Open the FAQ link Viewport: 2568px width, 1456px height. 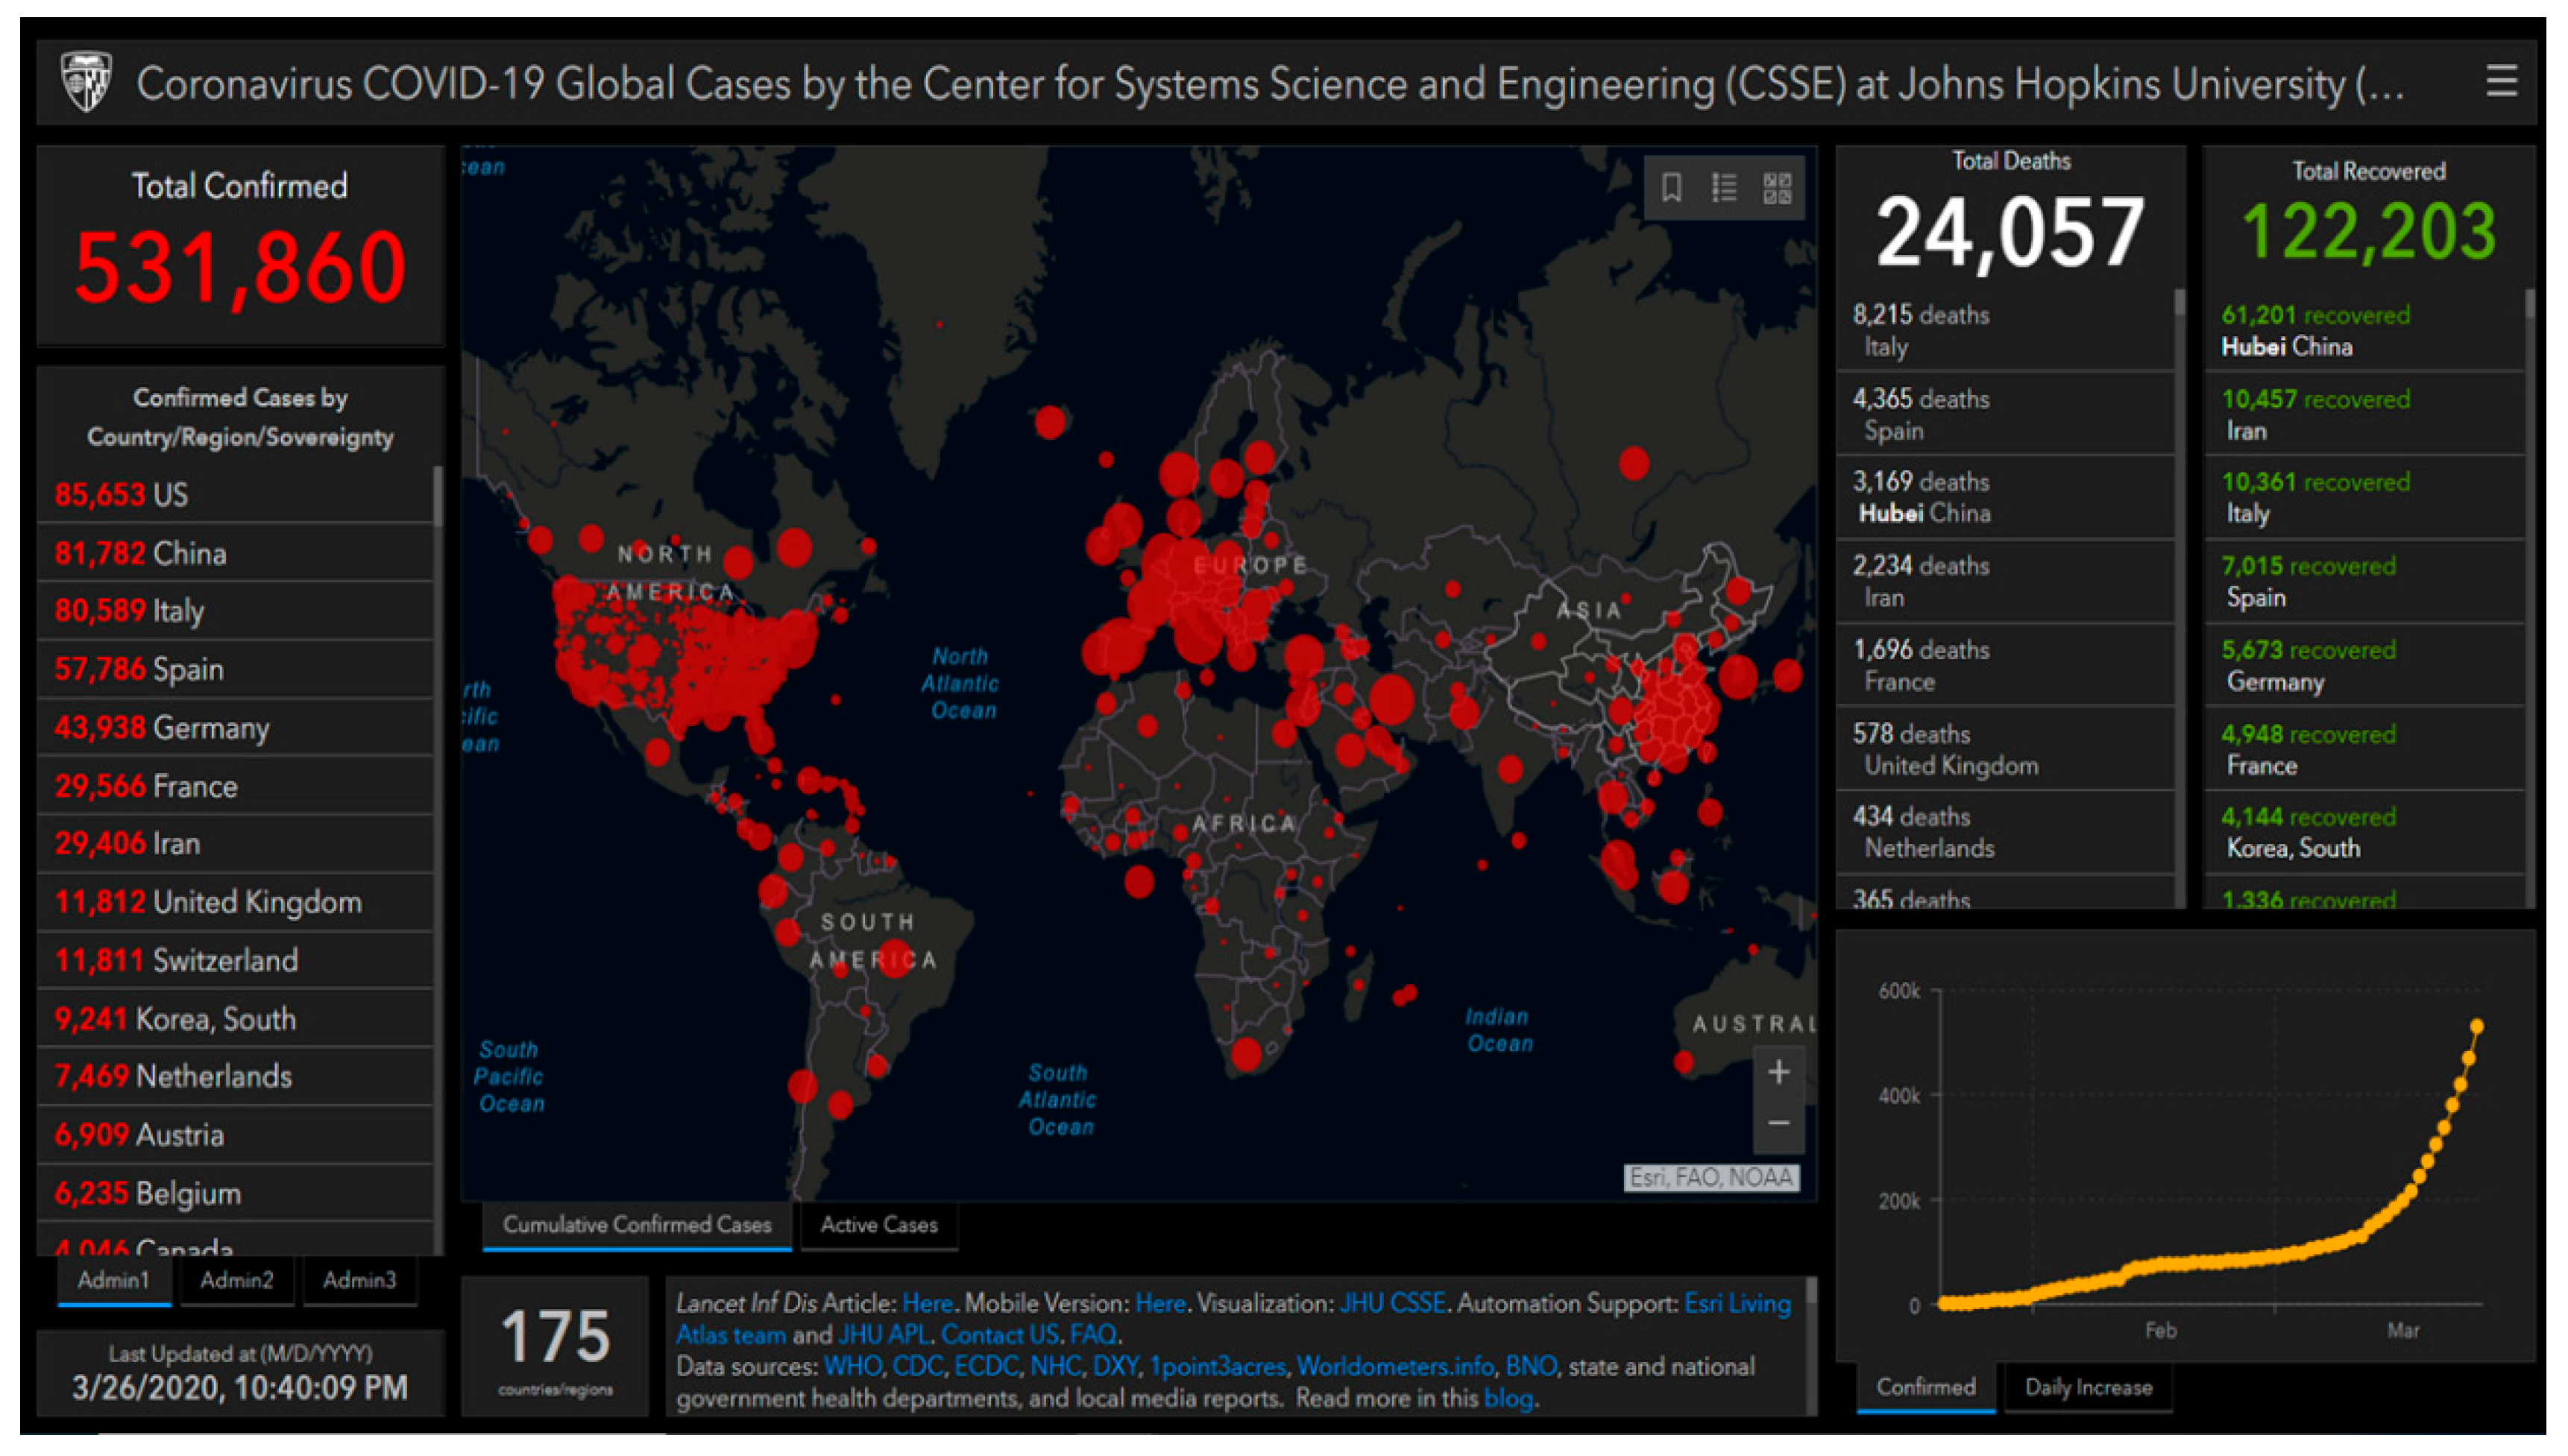point(1093,1335)
